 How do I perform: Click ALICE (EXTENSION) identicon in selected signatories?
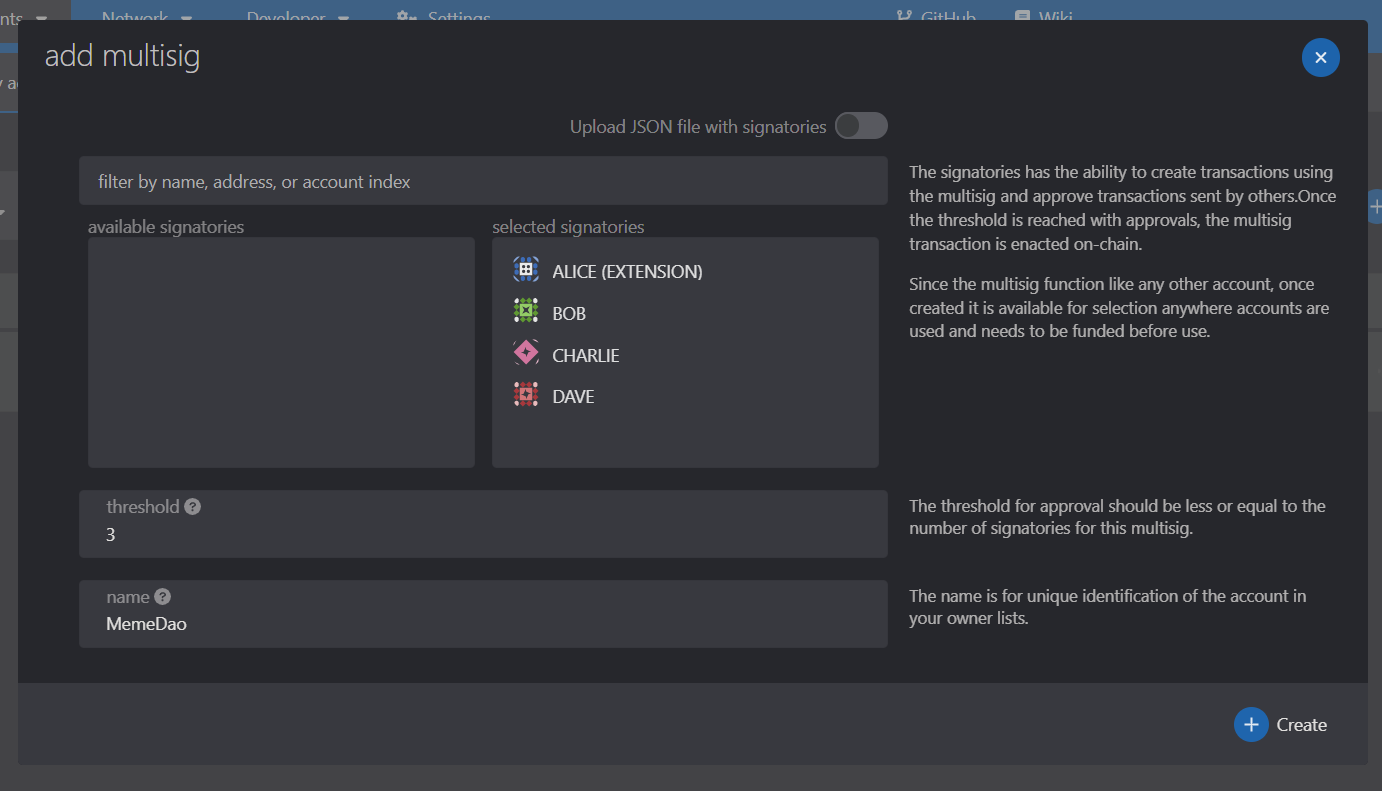click(526, 270)
